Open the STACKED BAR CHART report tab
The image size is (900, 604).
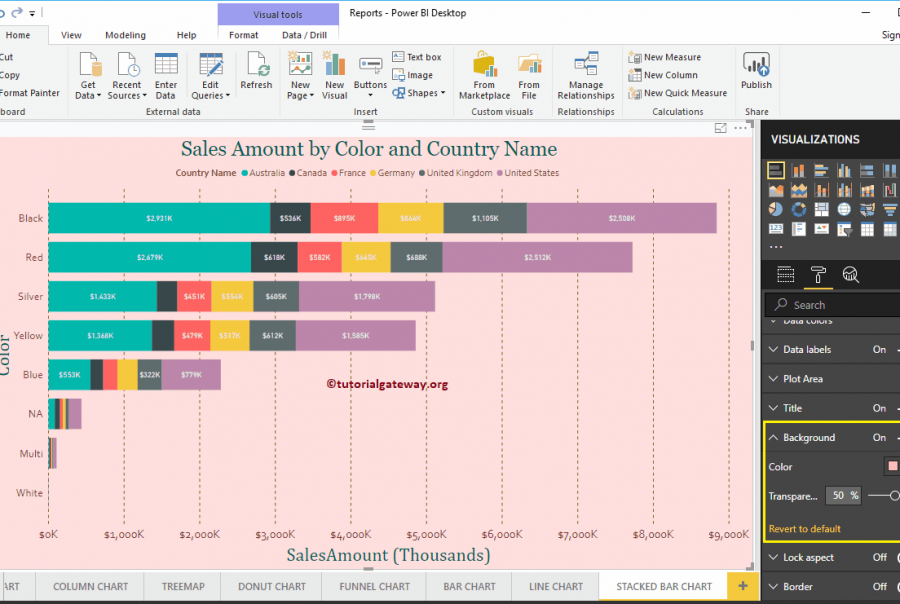click(663, 587)
